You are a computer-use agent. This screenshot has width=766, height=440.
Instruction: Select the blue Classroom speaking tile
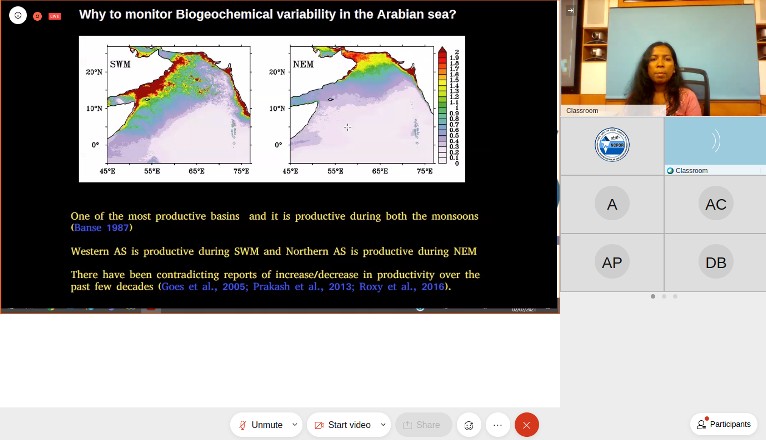(715, 145)
